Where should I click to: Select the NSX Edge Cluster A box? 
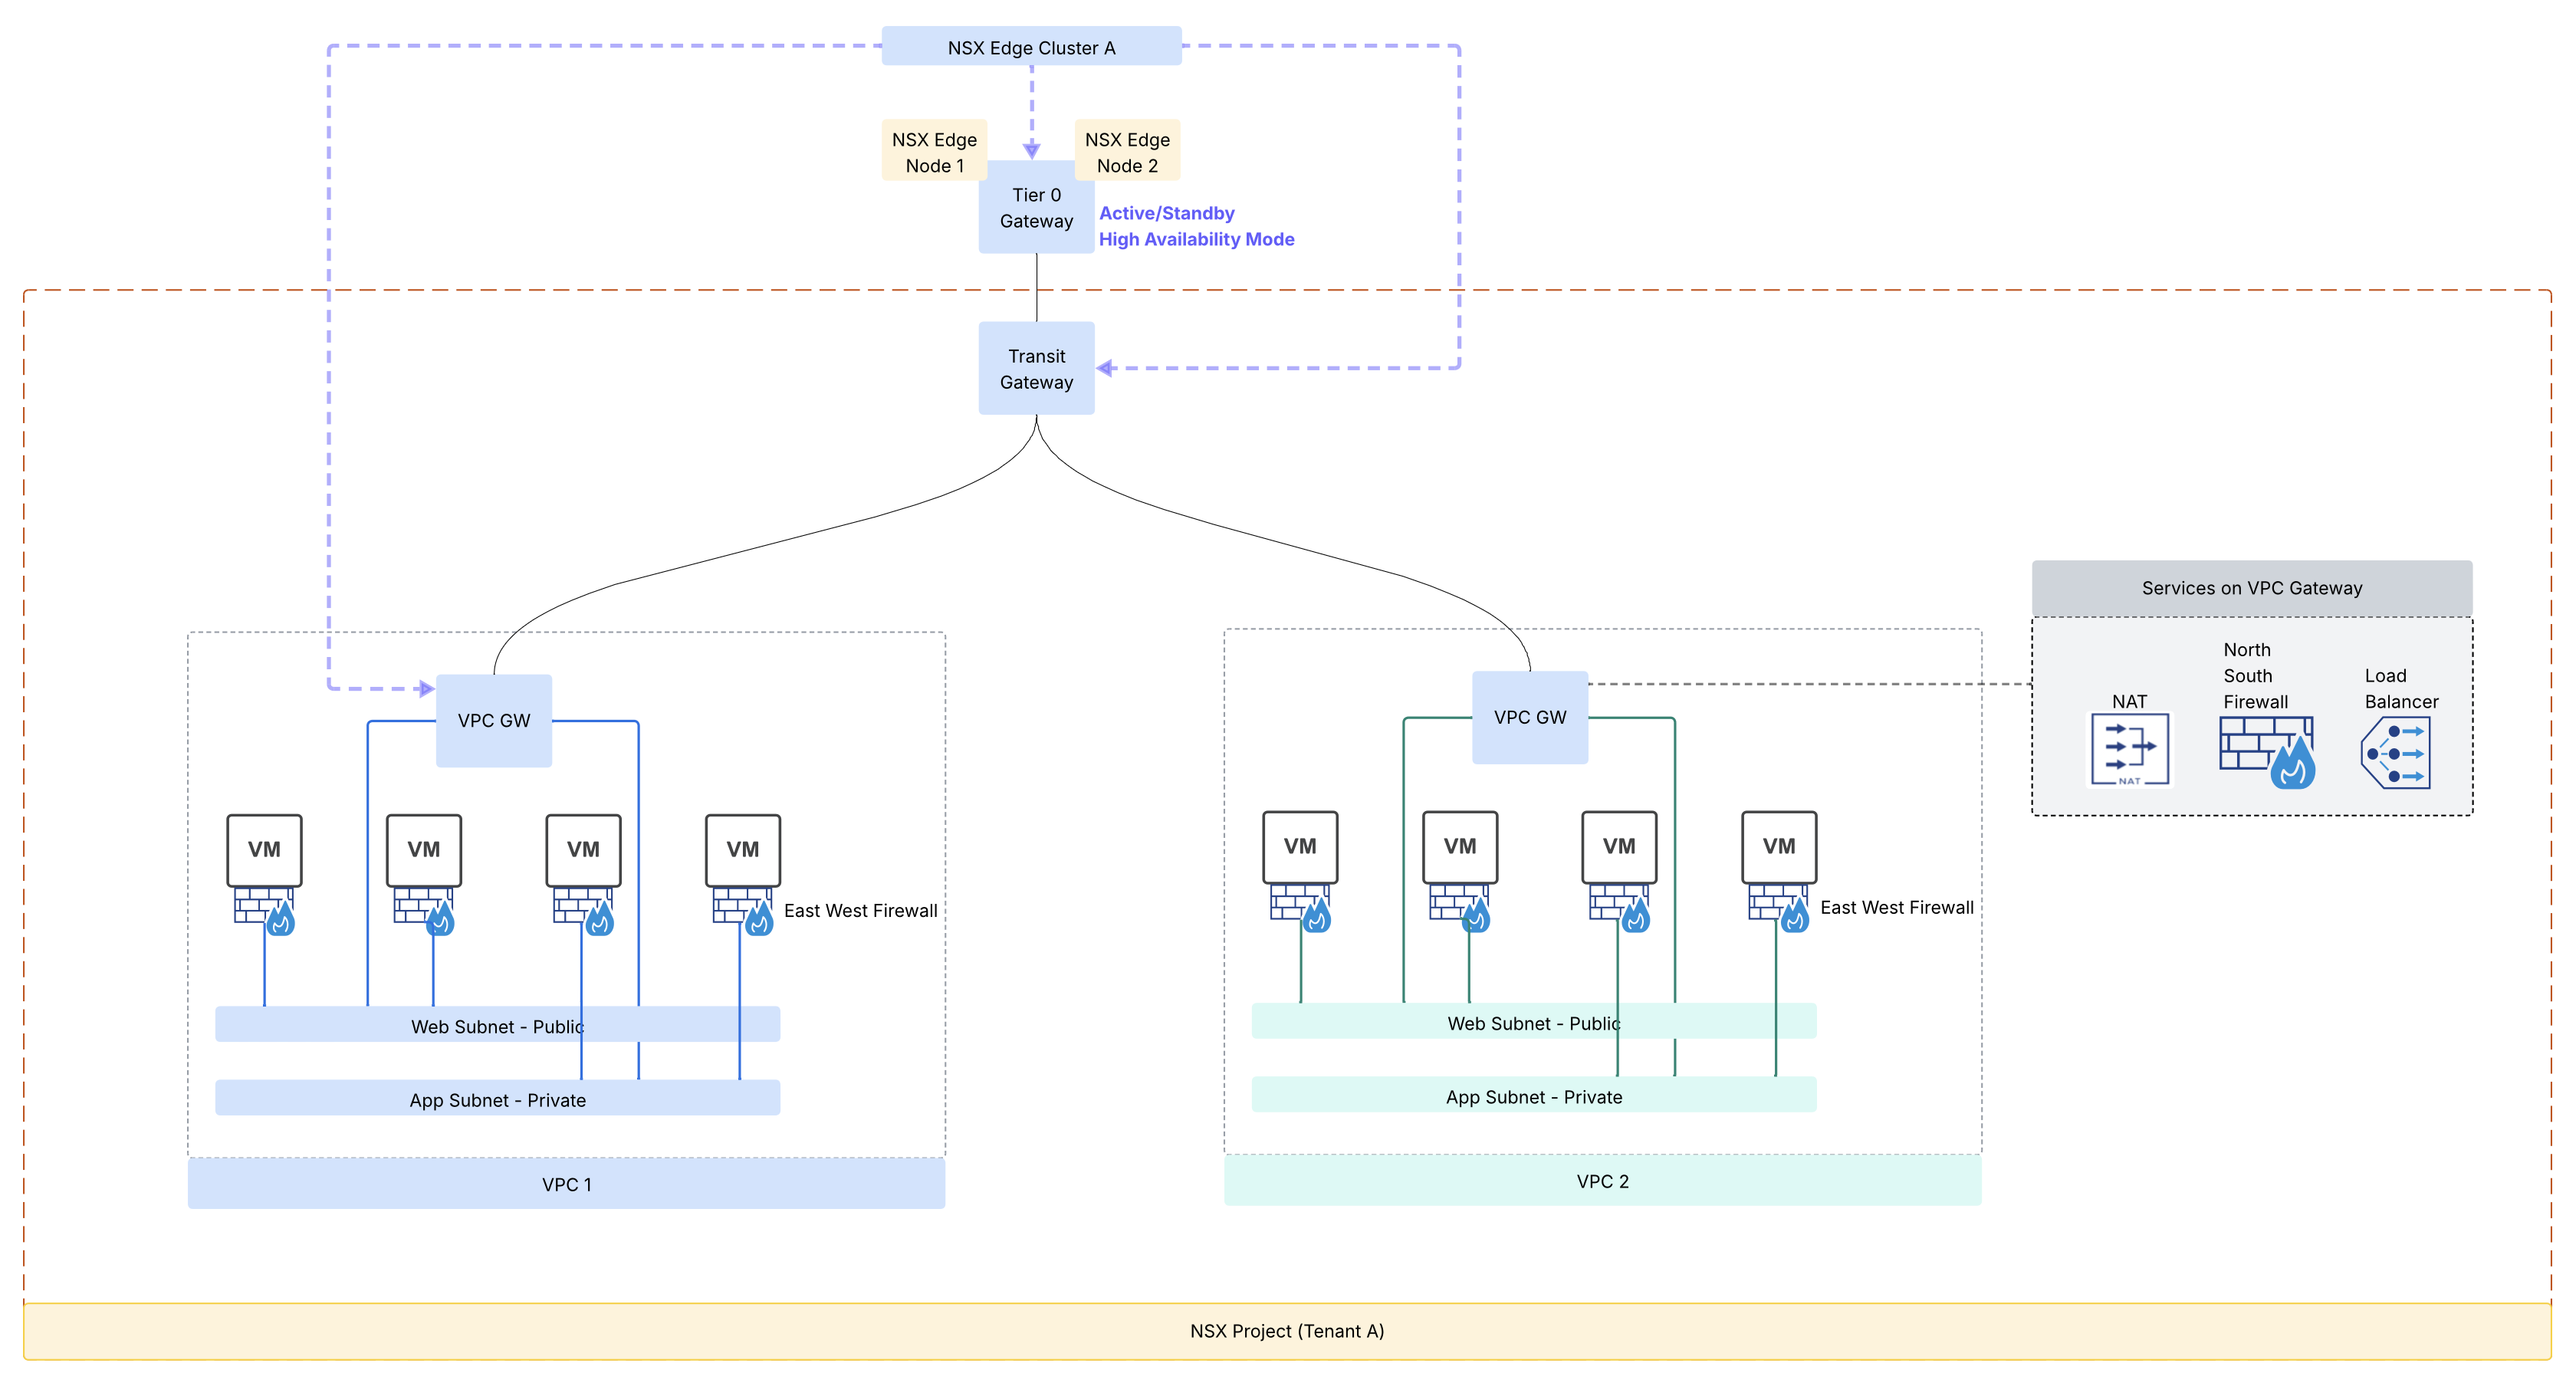[1031, 47]
